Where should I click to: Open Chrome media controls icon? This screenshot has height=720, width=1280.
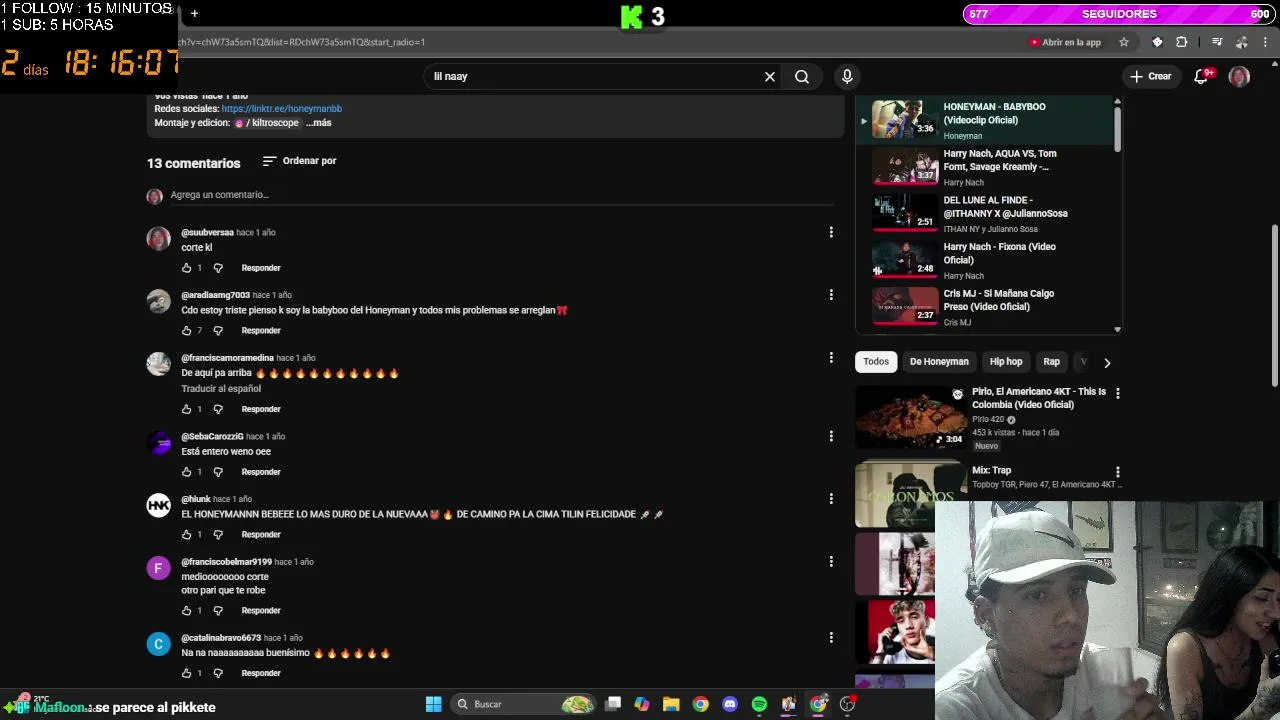click(x=1217, y=42)
